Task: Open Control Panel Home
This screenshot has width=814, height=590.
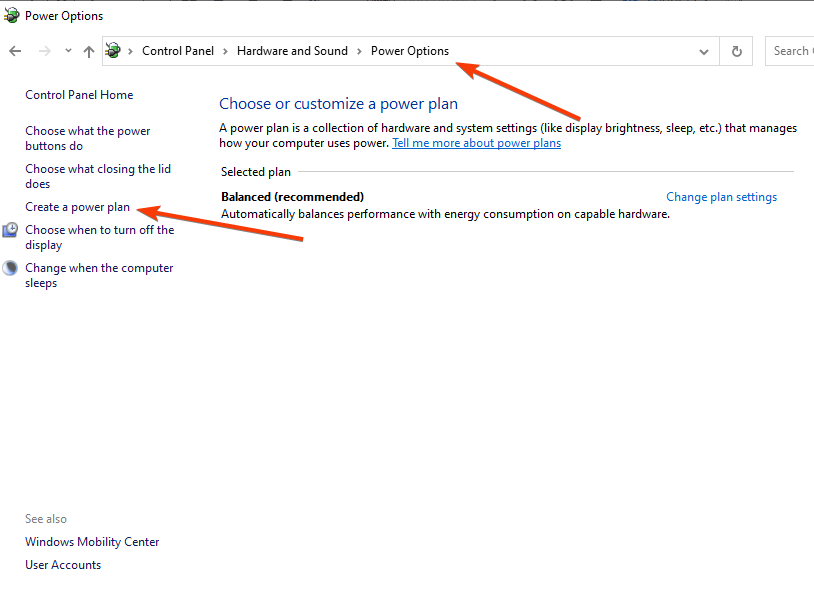Action: pos(79,95)
